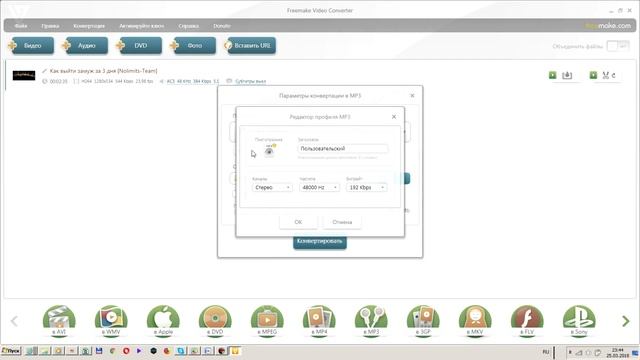Open the Пуск start menu
The width and height of the screenshot is (640, 360).
click(11, 351)
